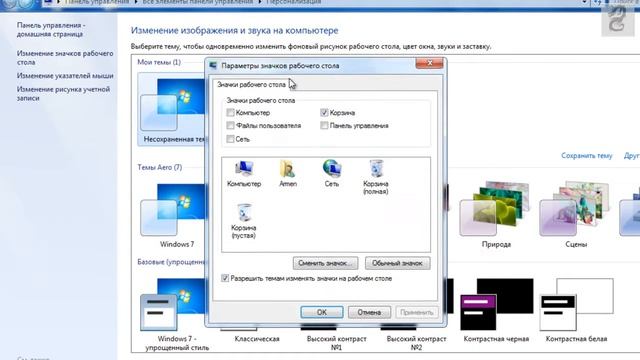Select Windows 7 - упрощенный стиль theme
The height and width of the screenshot is (360, 640).
click(176, 314)
